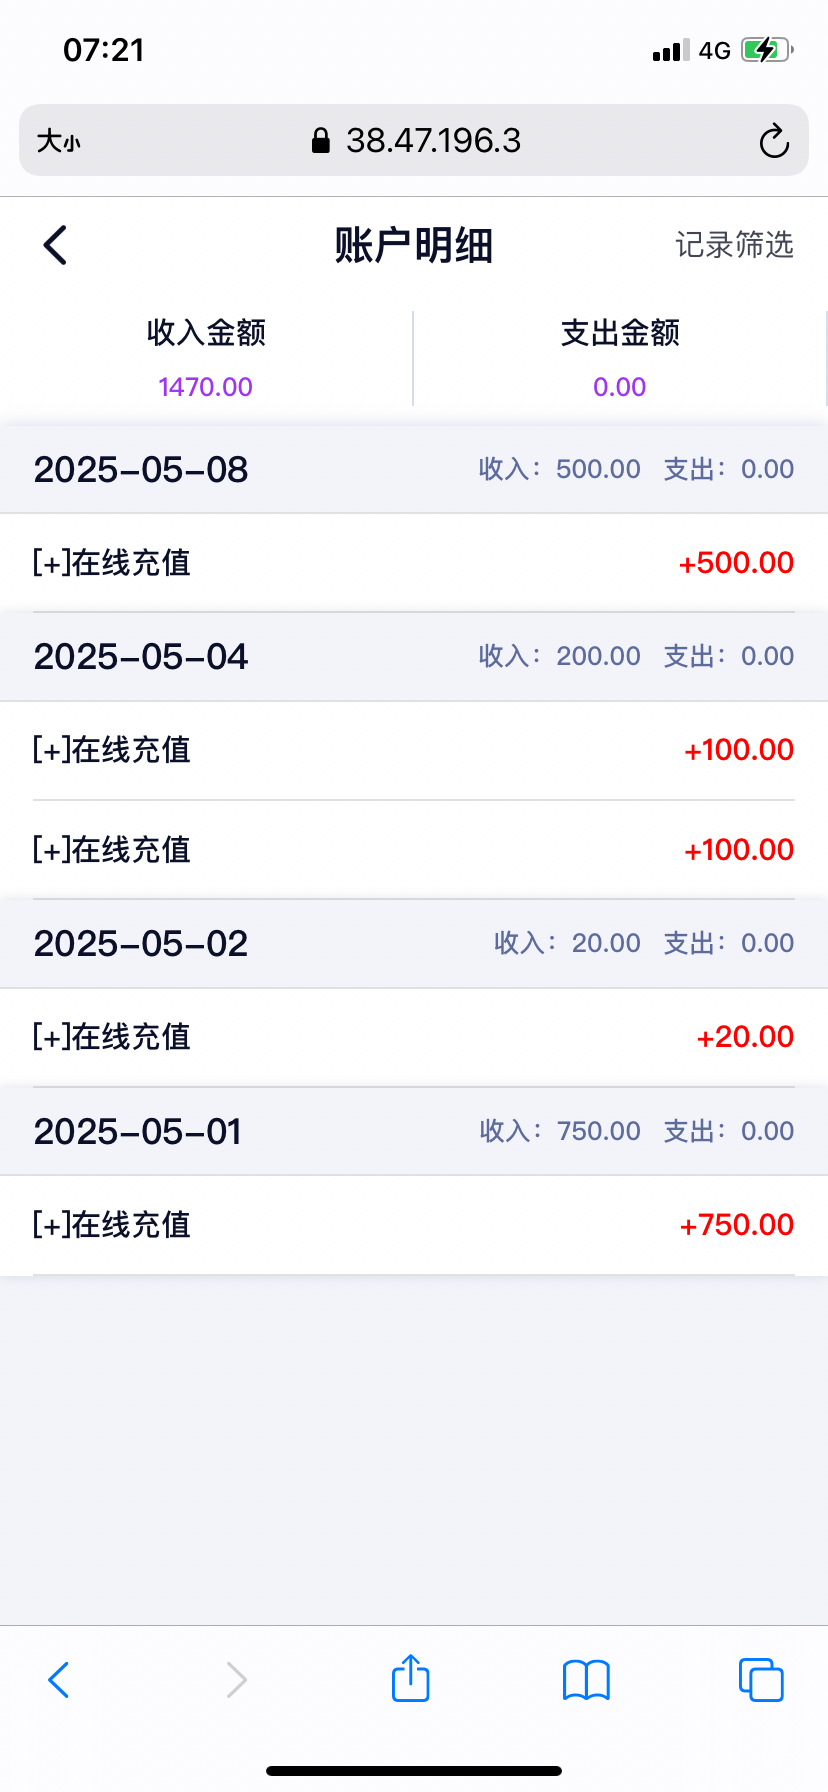Open Safari tabs overview icon
The image size is (828, 1792).
tap(761, 1680)
